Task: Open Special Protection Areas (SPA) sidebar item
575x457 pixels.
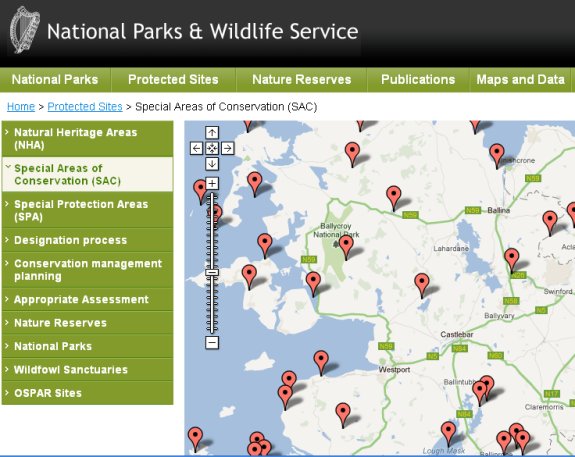Action: click(x=87, y=210)
